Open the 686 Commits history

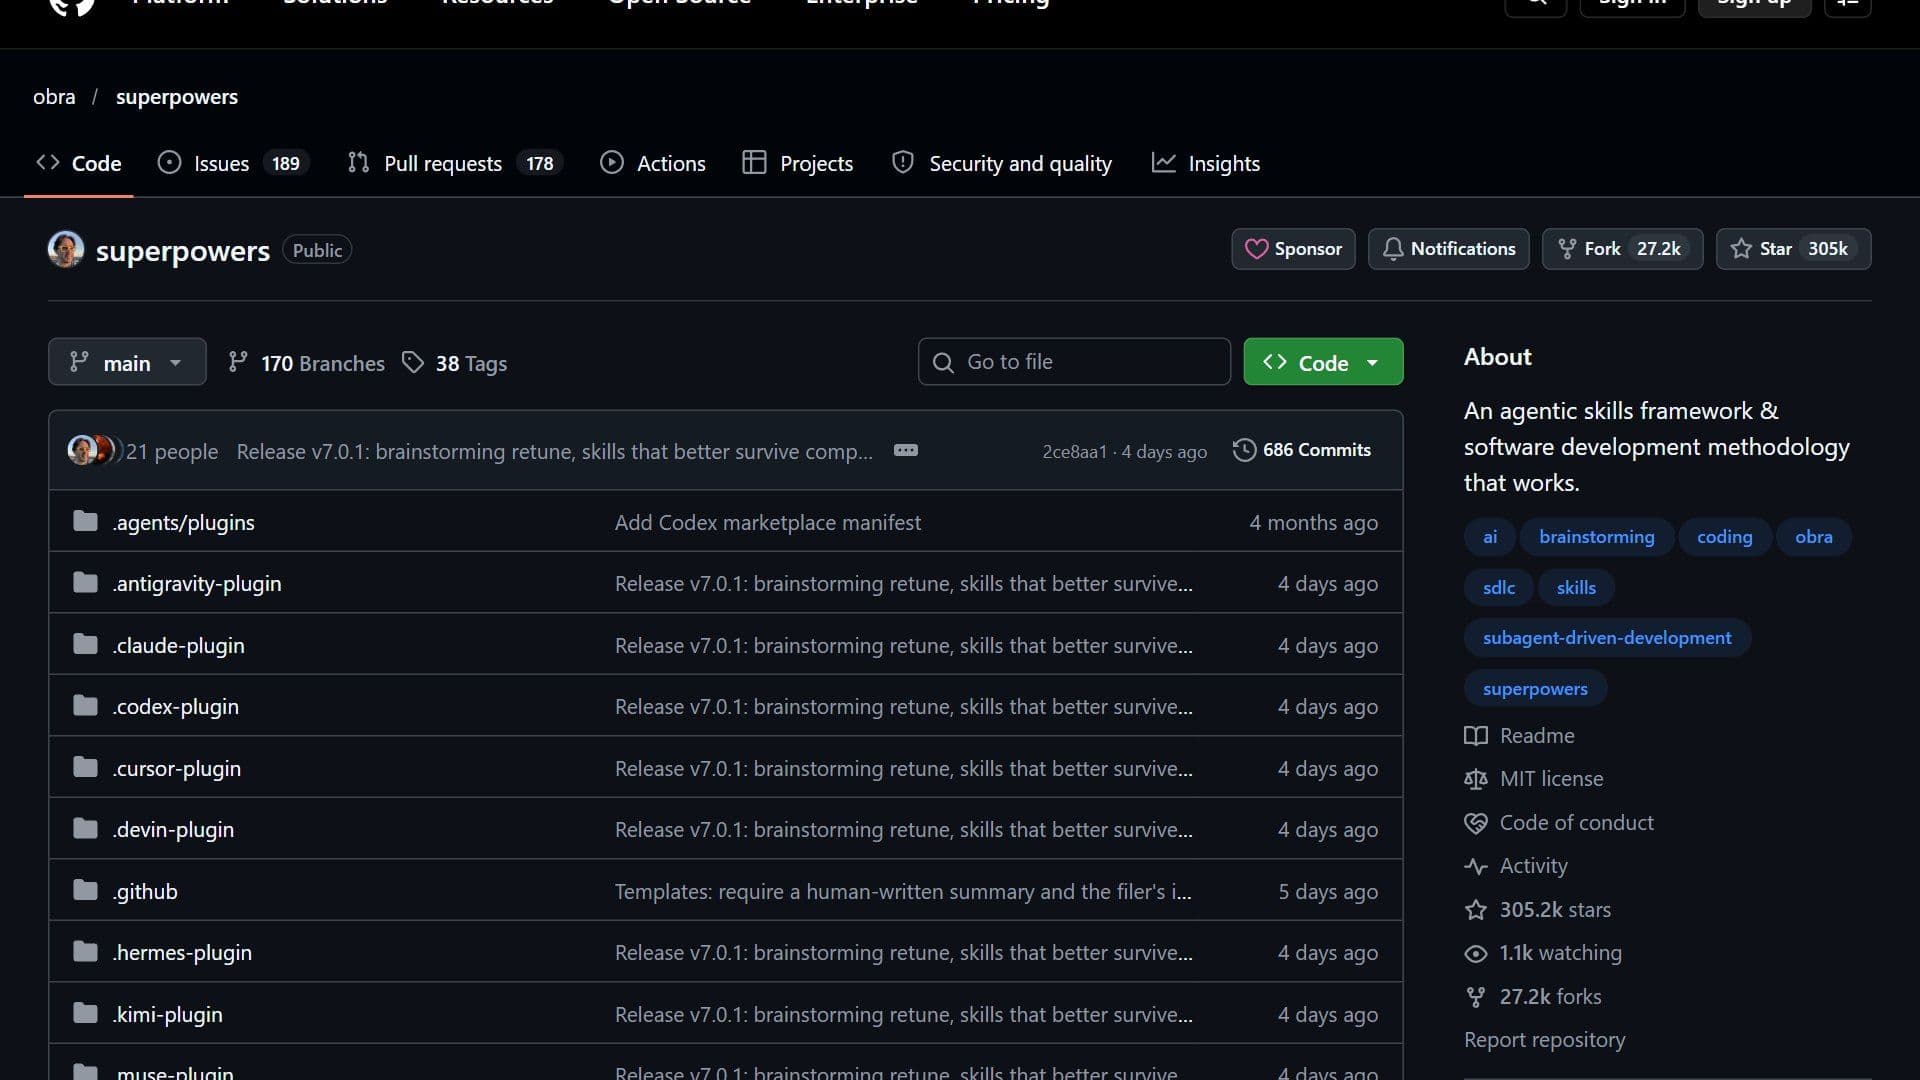pos(1302,450)
